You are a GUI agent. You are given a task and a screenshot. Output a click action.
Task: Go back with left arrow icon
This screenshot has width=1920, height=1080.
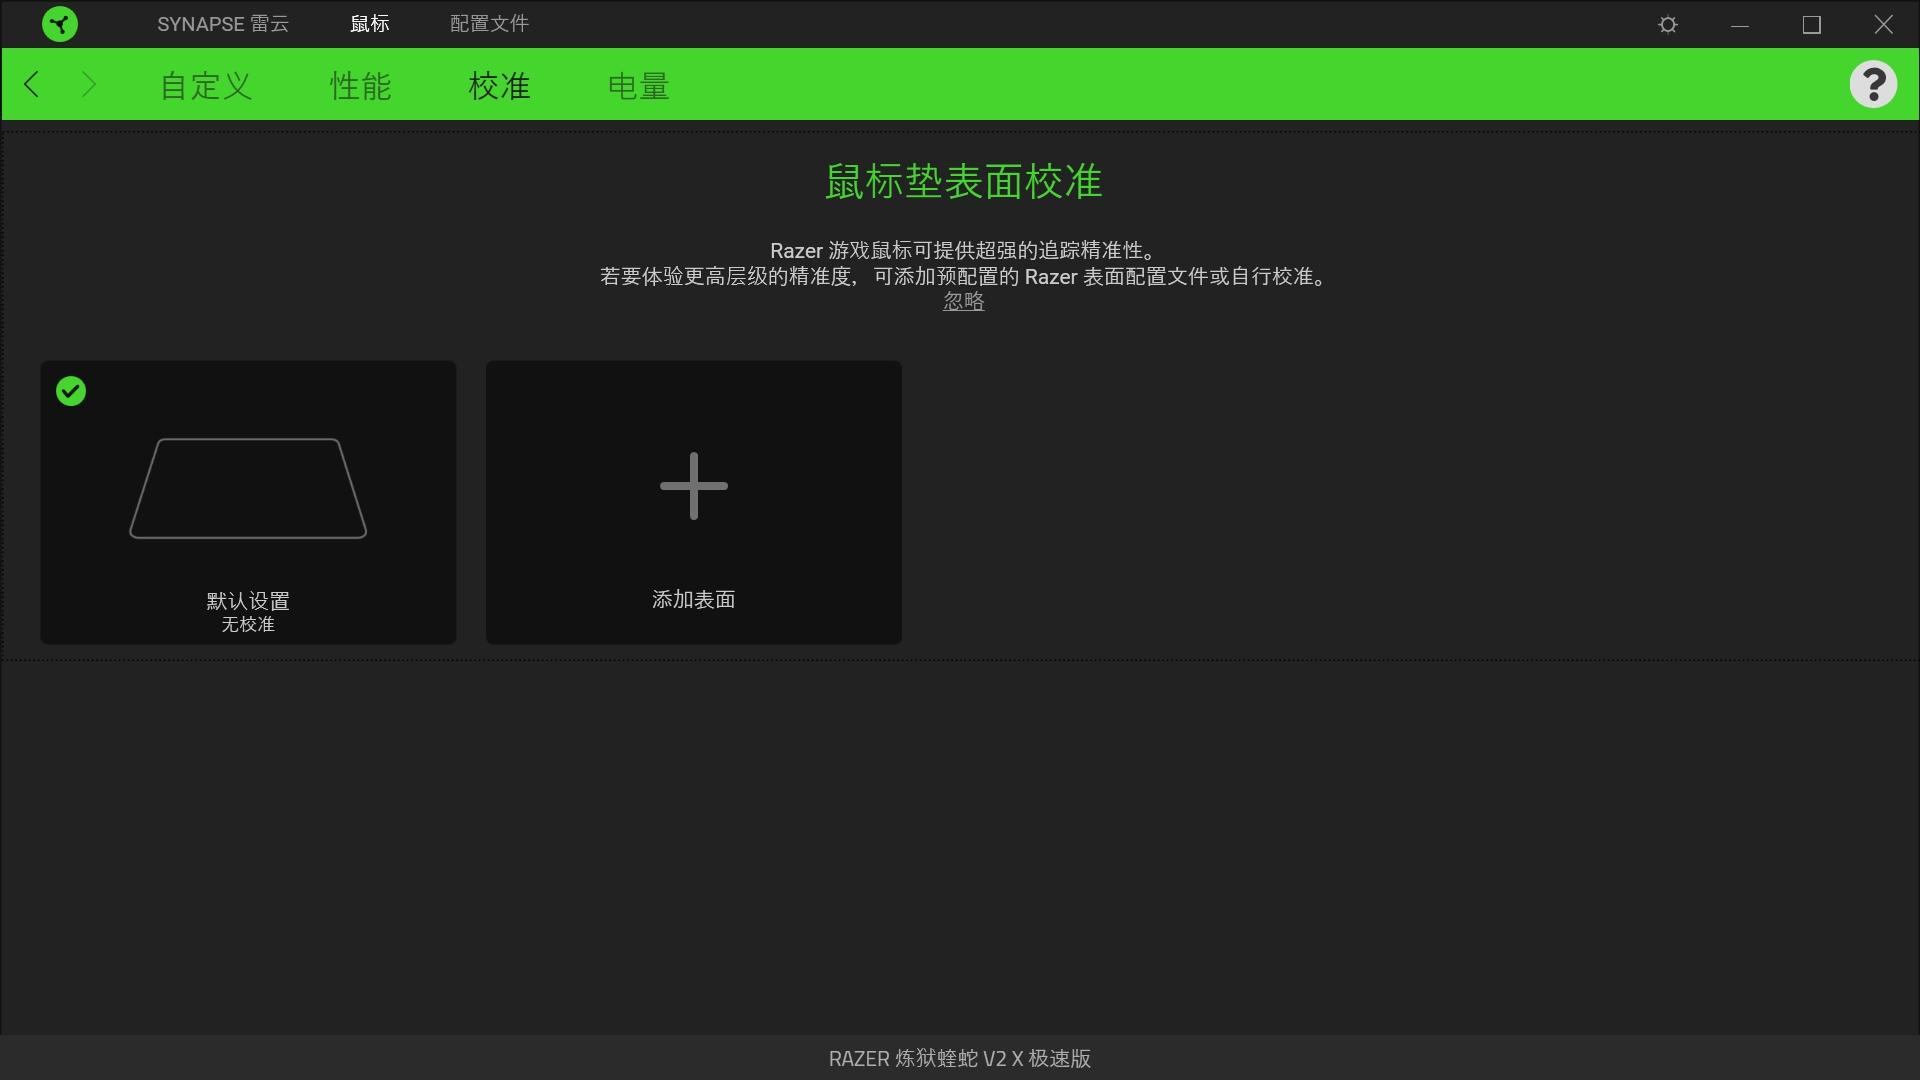[x=32, y=85]
